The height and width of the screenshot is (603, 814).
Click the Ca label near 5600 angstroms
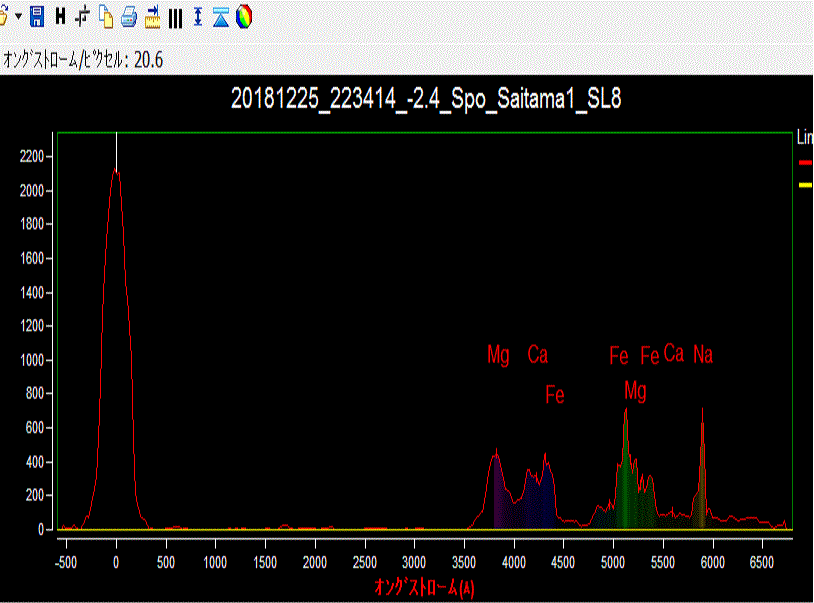(674, 353)
